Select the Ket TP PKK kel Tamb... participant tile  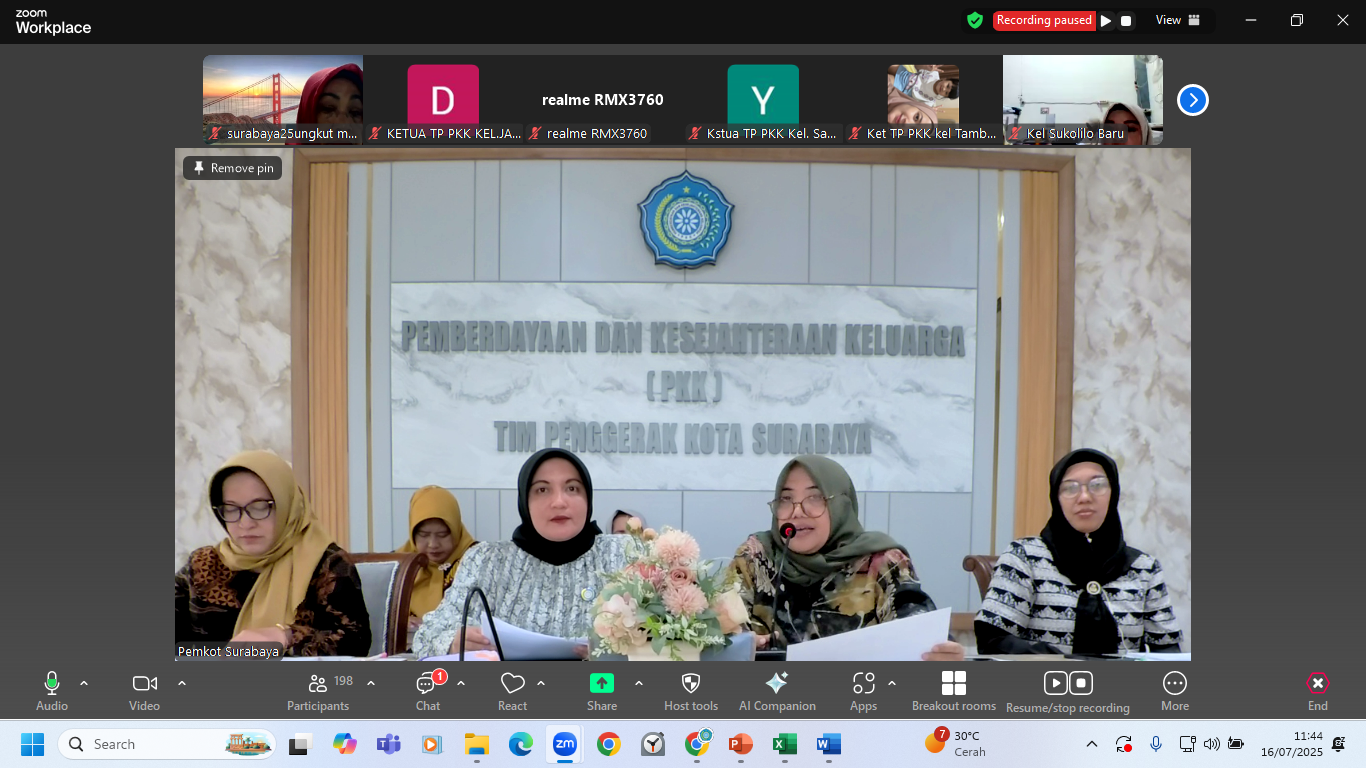(923, 100)
